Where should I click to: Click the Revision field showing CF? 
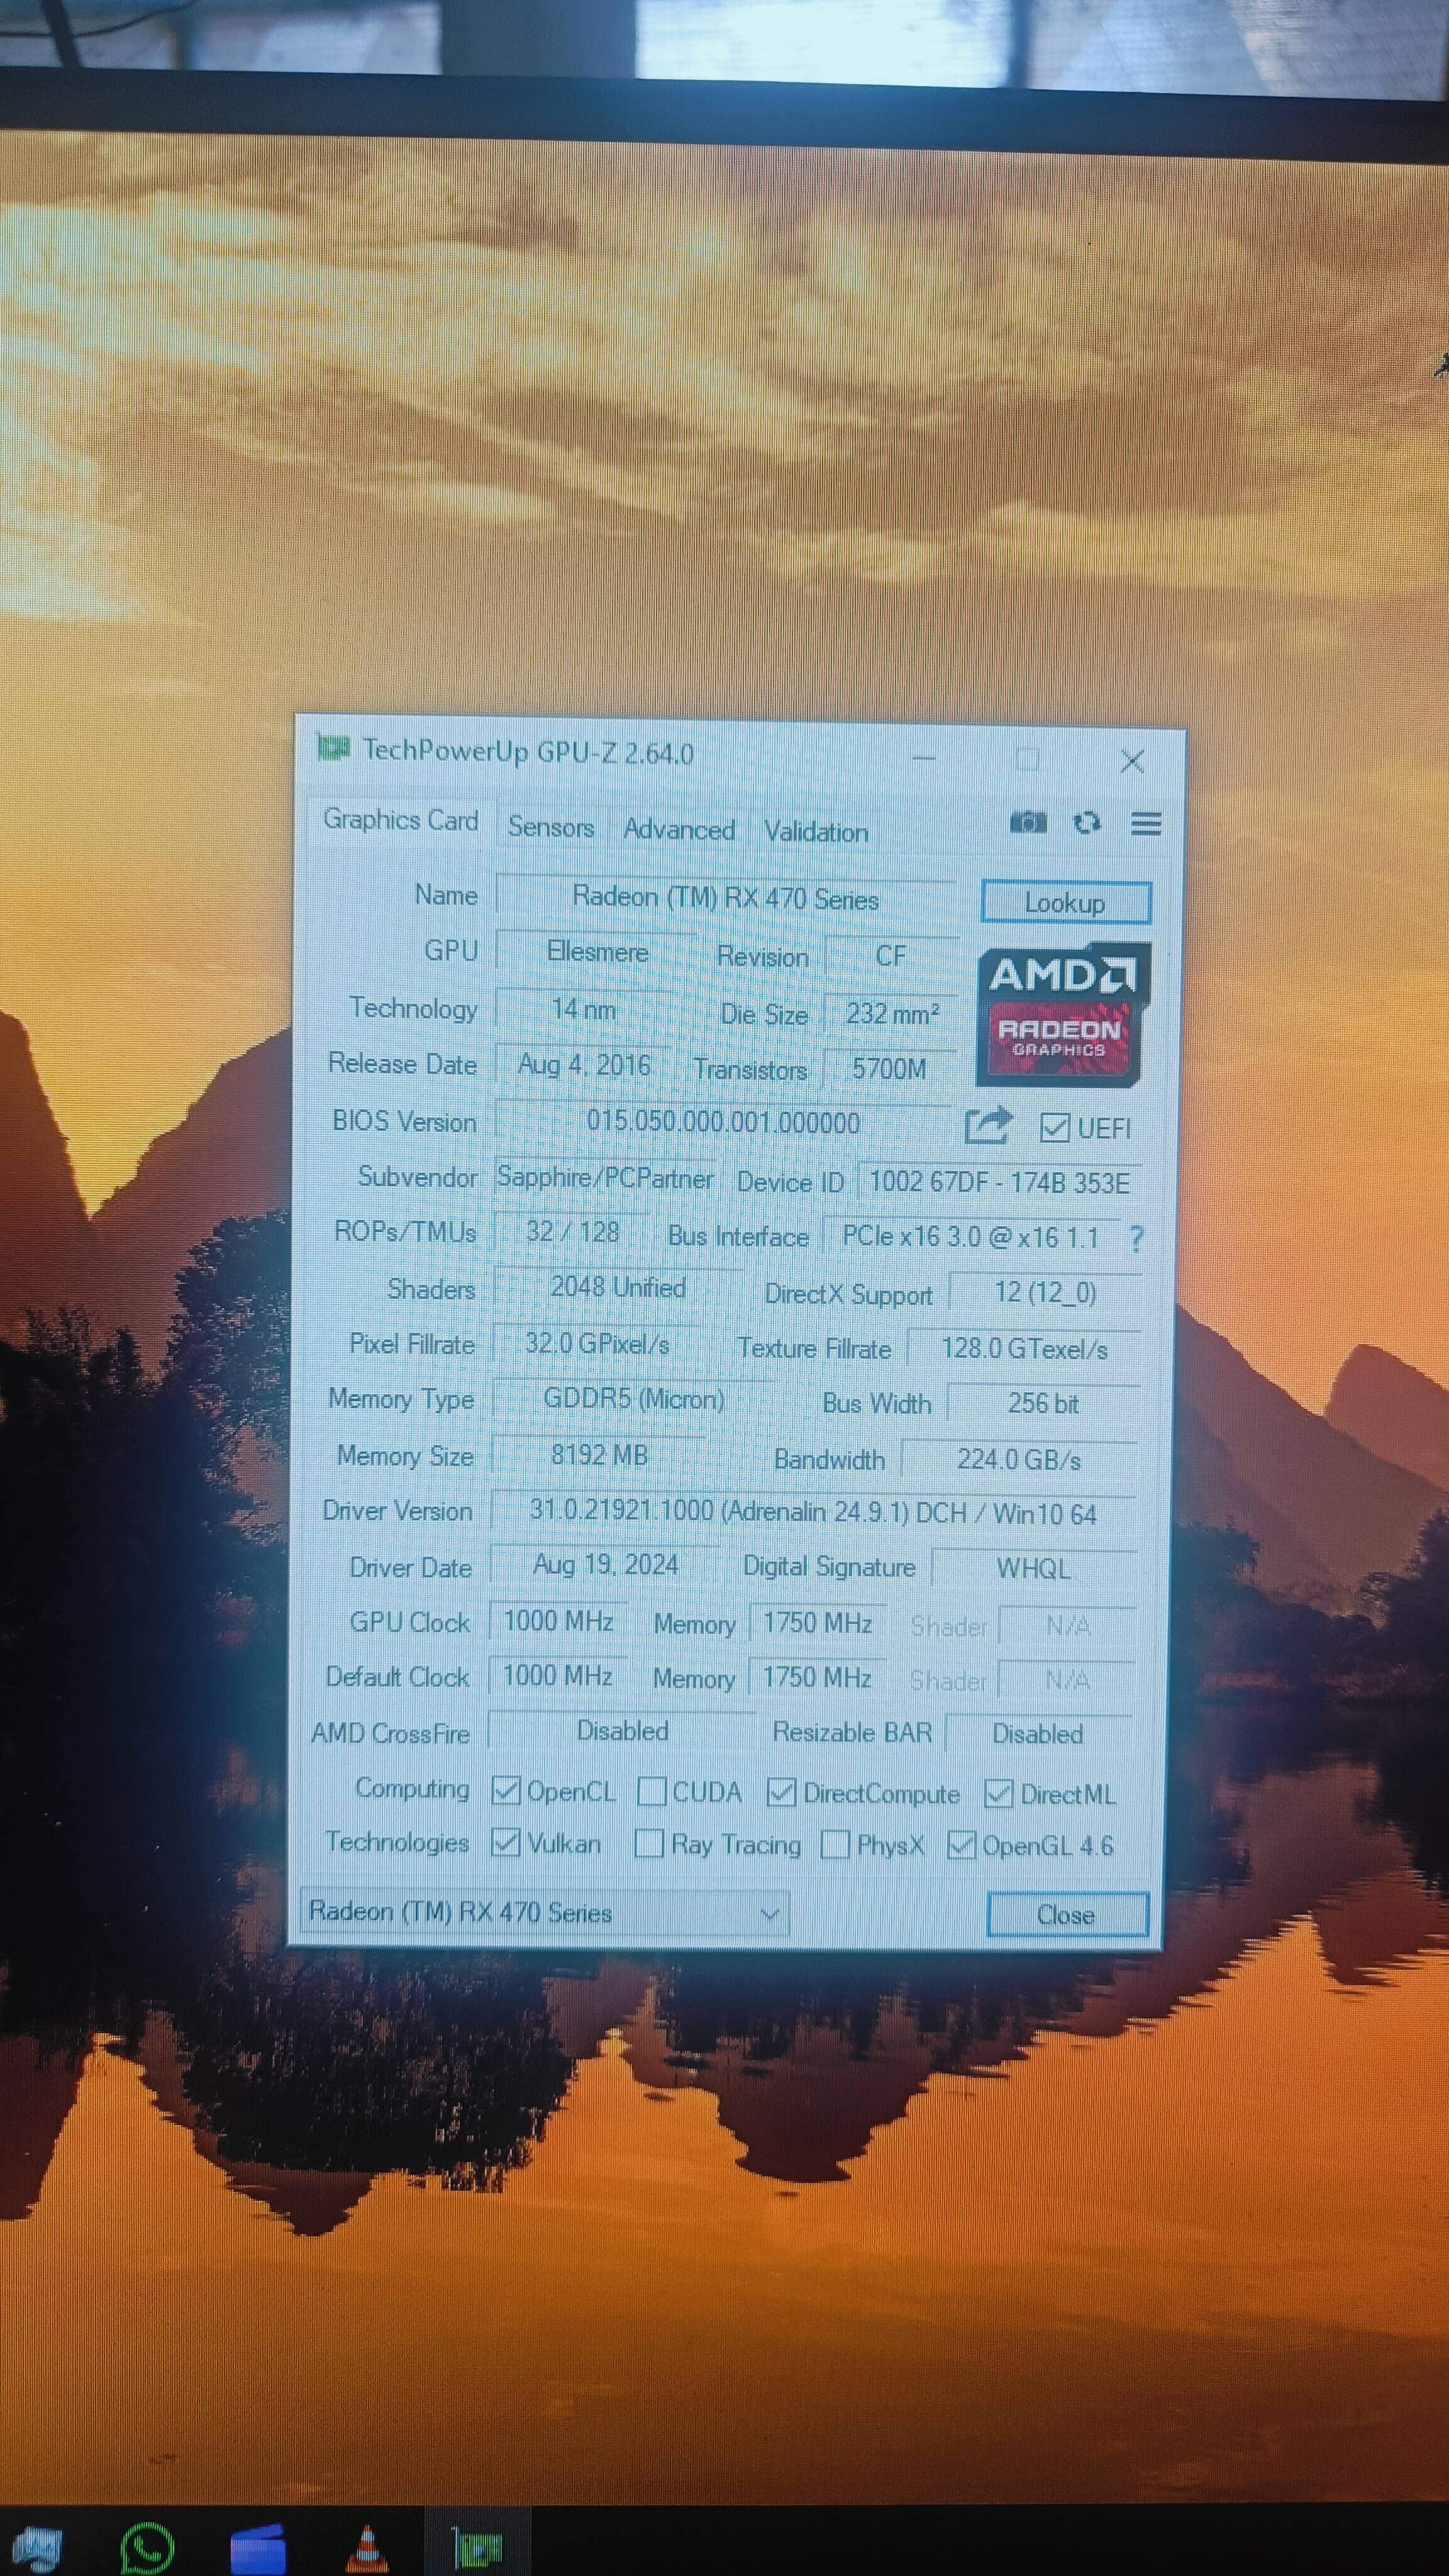tap(891, 956)
